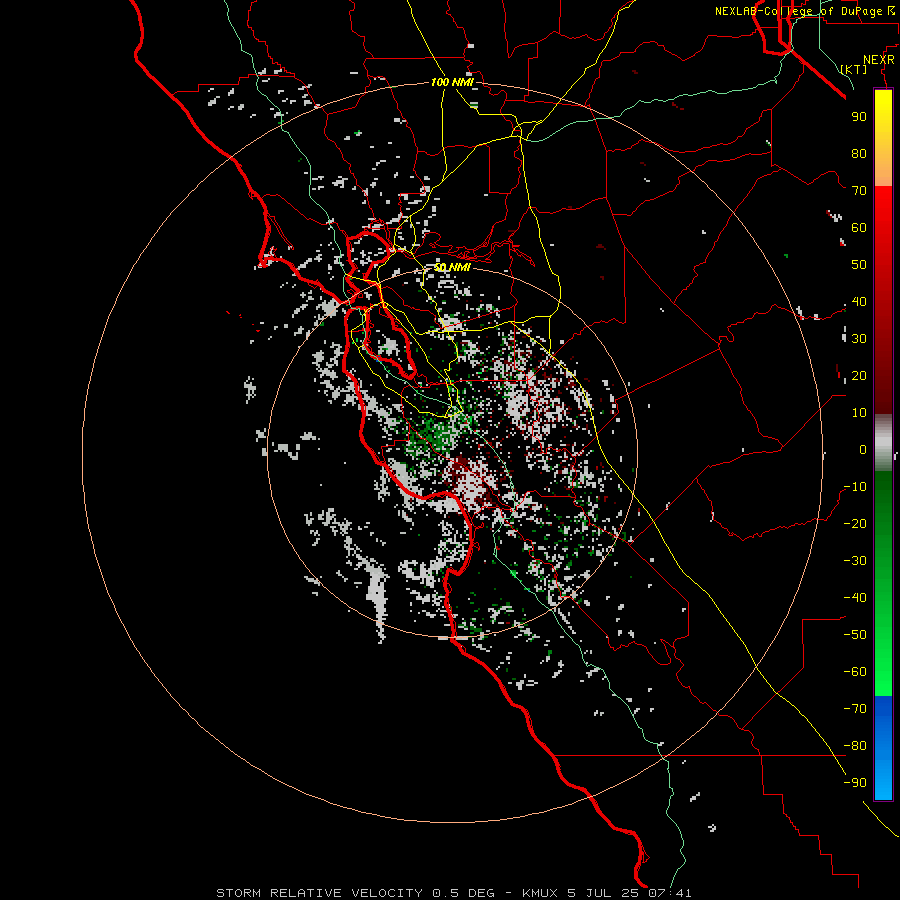Click the NEXR label above the scale

click(x=879, y=60)
